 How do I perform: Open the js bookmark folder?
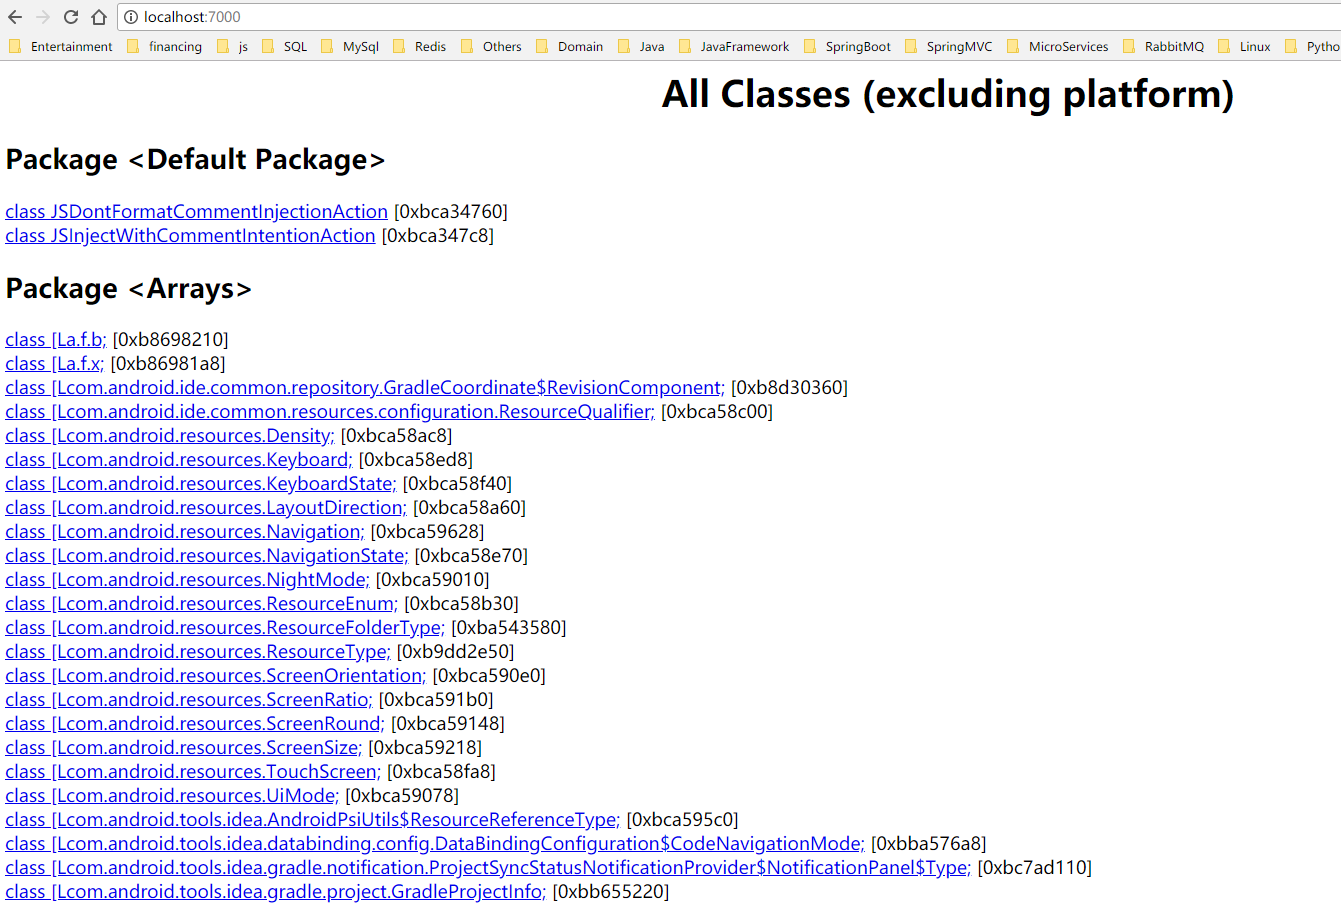232,46
